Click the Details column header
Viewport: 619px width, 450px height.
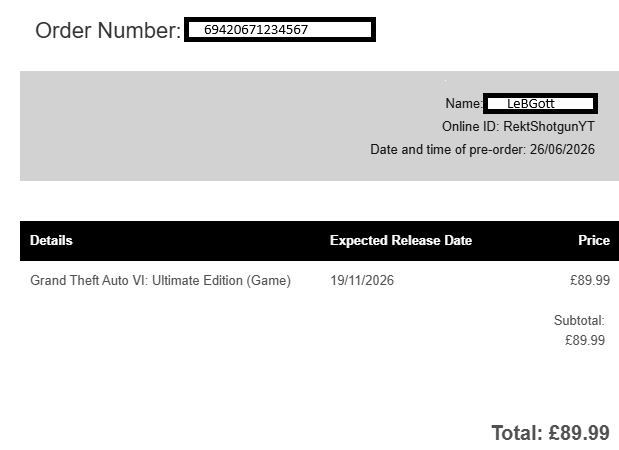click(51, 240)
